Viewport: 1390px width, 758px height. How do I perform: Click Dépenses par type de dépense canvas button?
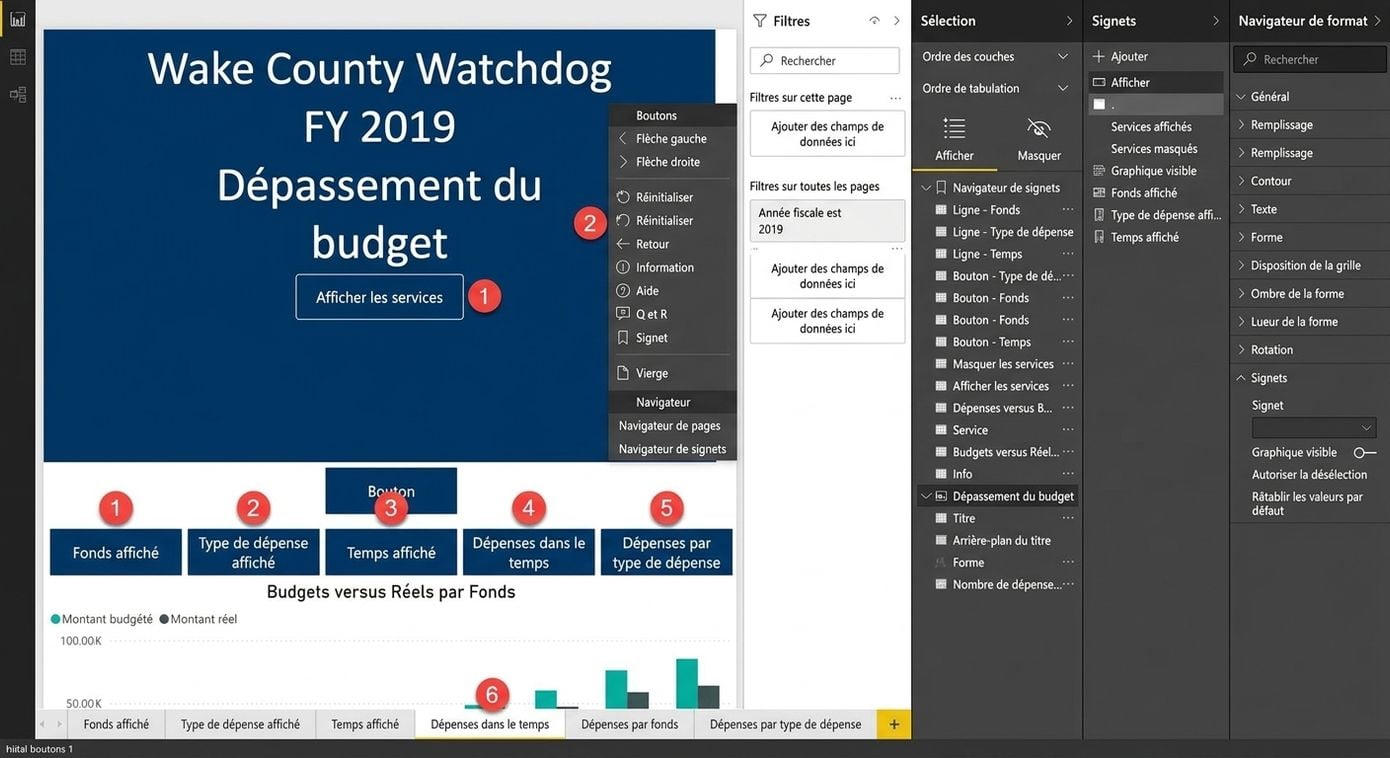click(x=666, y=552)
